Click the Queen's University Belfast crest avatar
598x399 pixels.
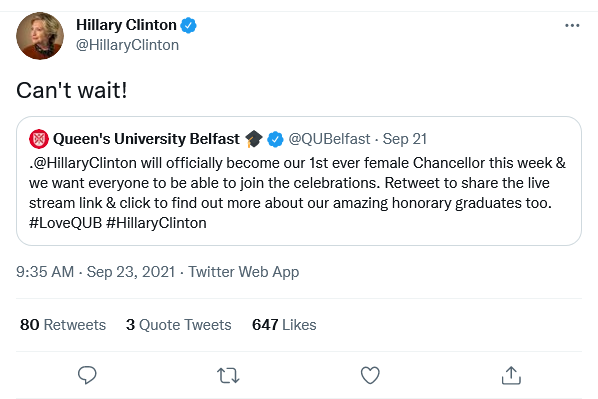[39, 139]
